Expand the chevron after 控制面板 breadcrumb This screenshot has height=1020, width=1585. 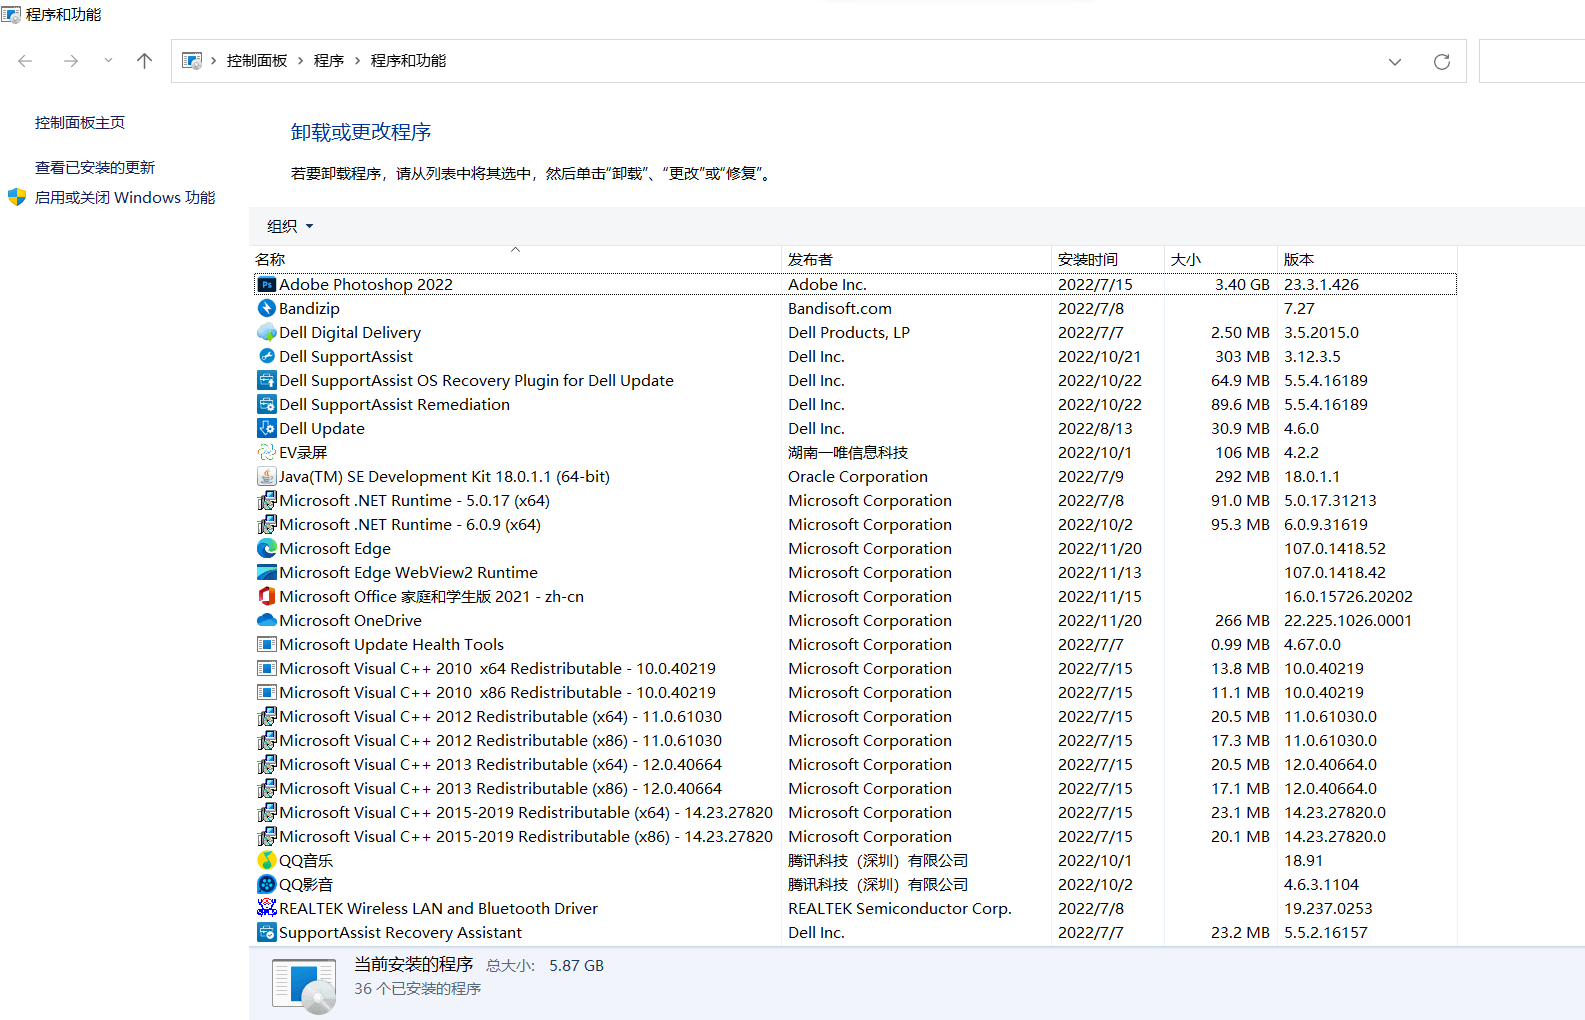(x=300, y=61)
